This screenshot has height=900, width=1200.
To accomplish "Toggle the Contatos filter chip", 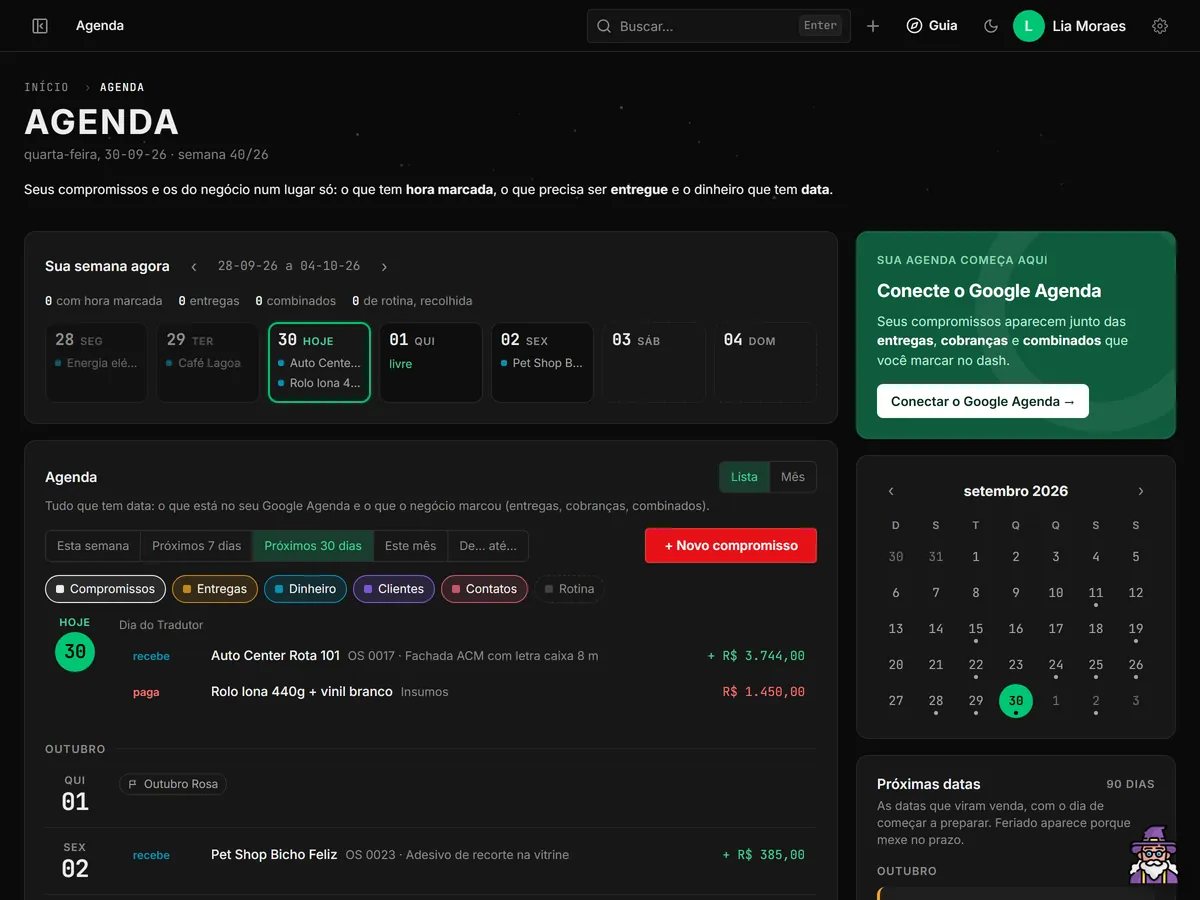I will (484, 589).
